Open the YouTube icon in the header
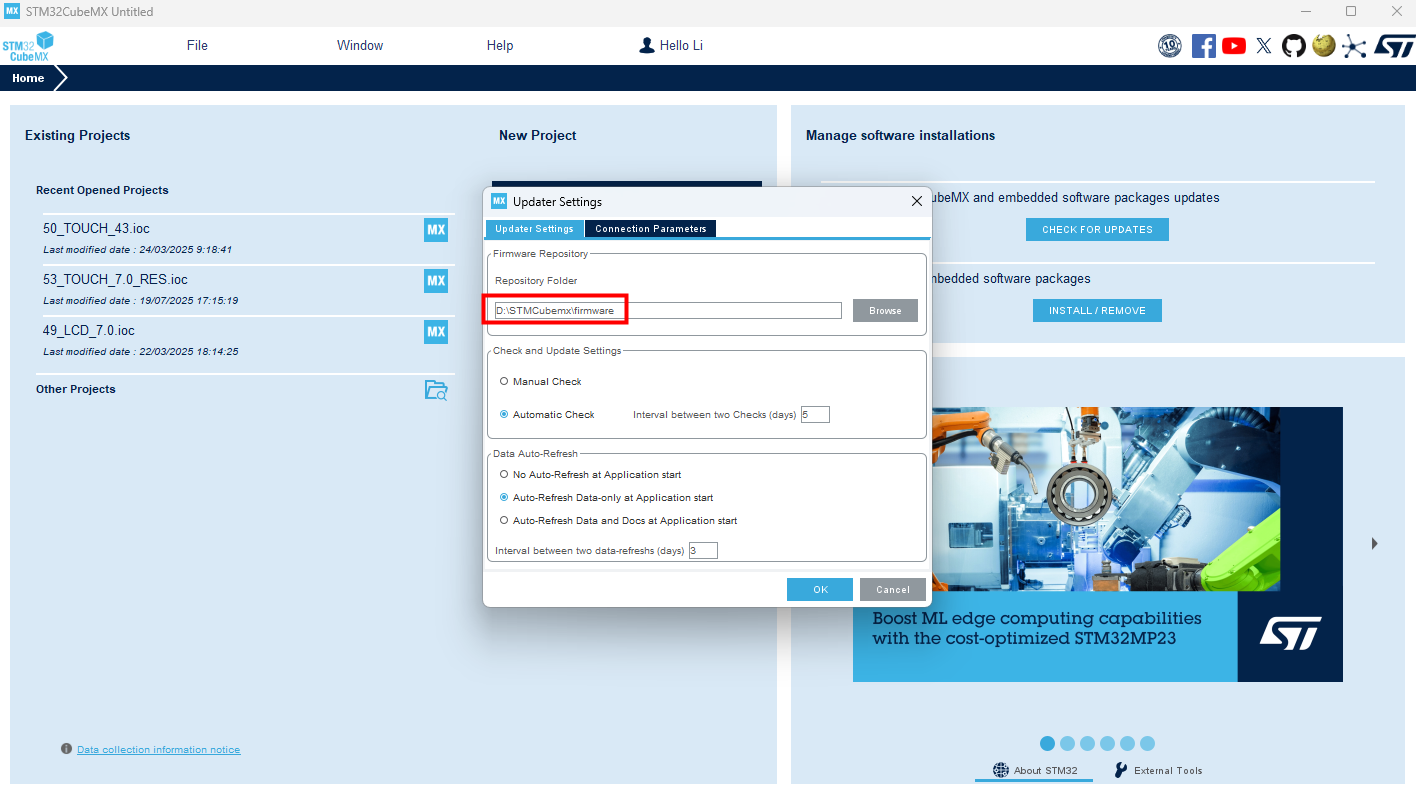The width and height of the screenshot is (1416, 792). pos(1234,45)
